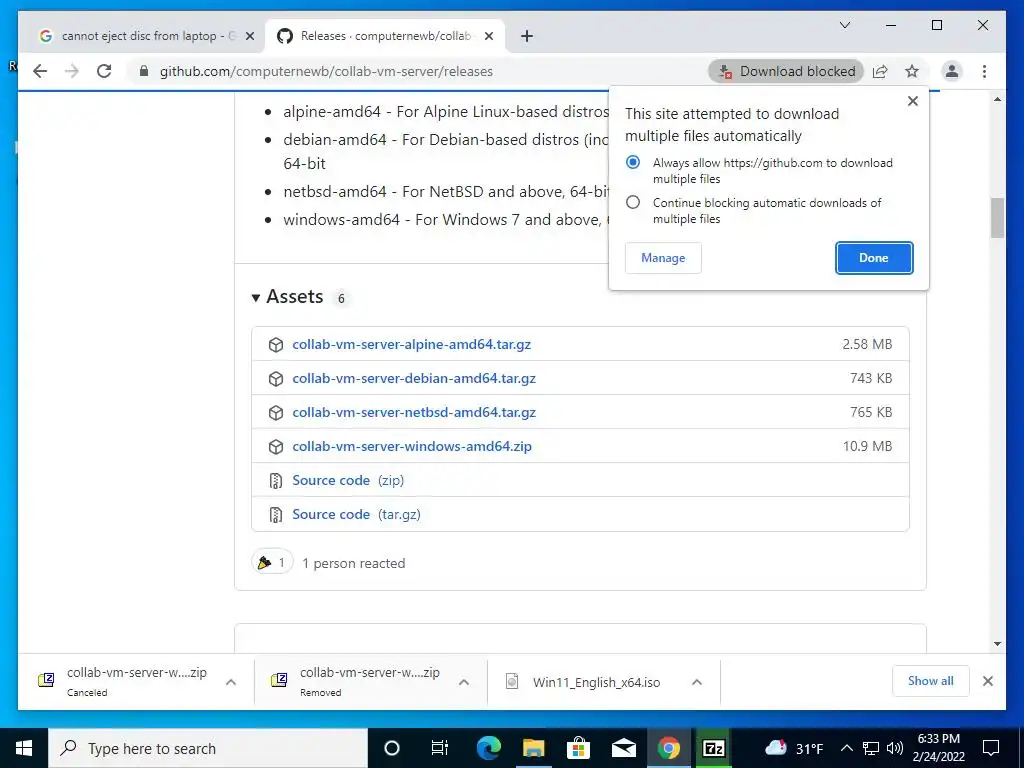Open 7-Zip from the taskbar
1024x768 pixels.
tap(714, 748)
